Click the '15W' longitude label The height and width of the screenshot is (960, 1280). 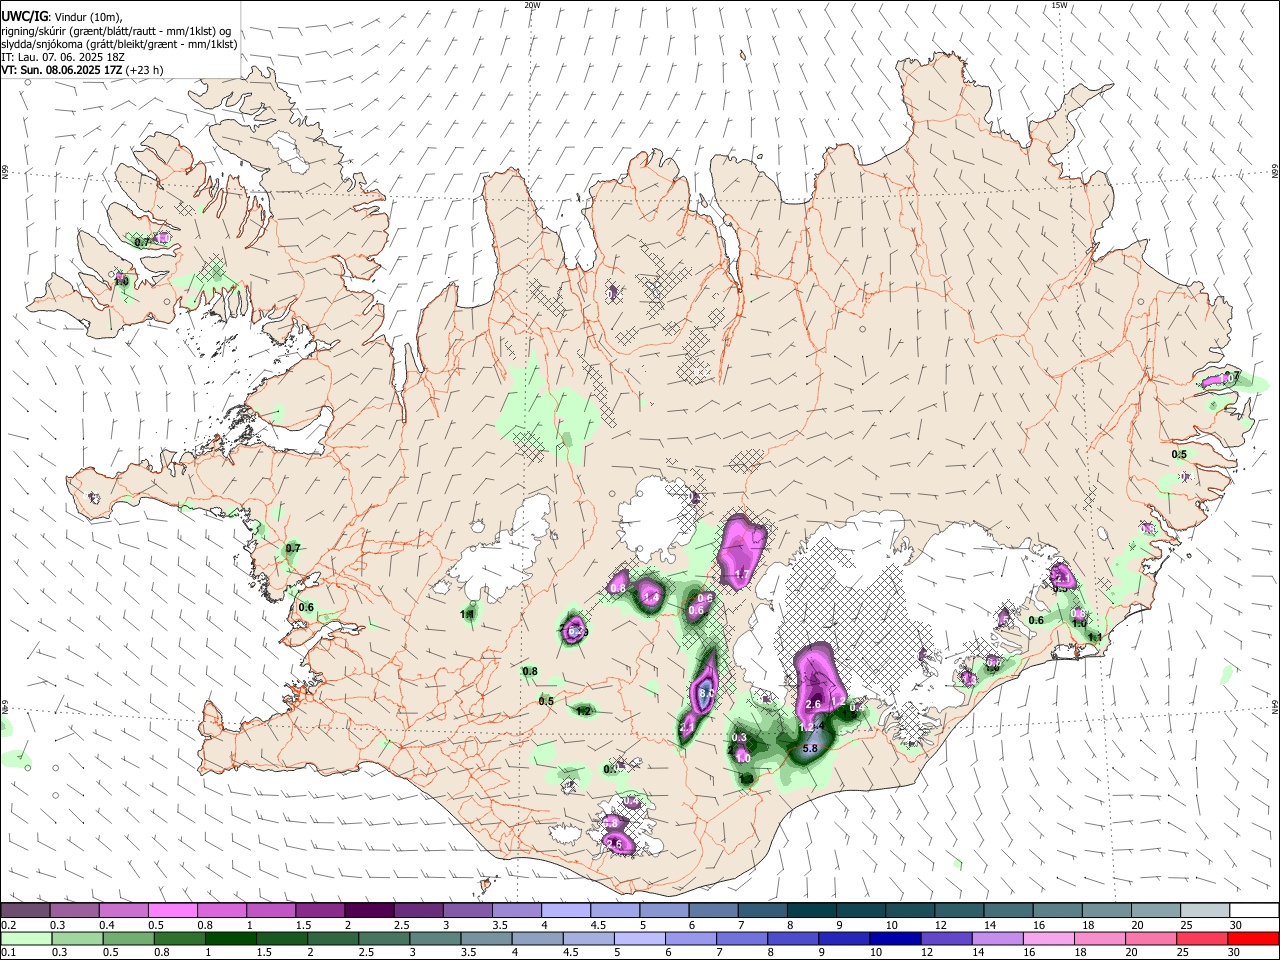pos(1059,5)
